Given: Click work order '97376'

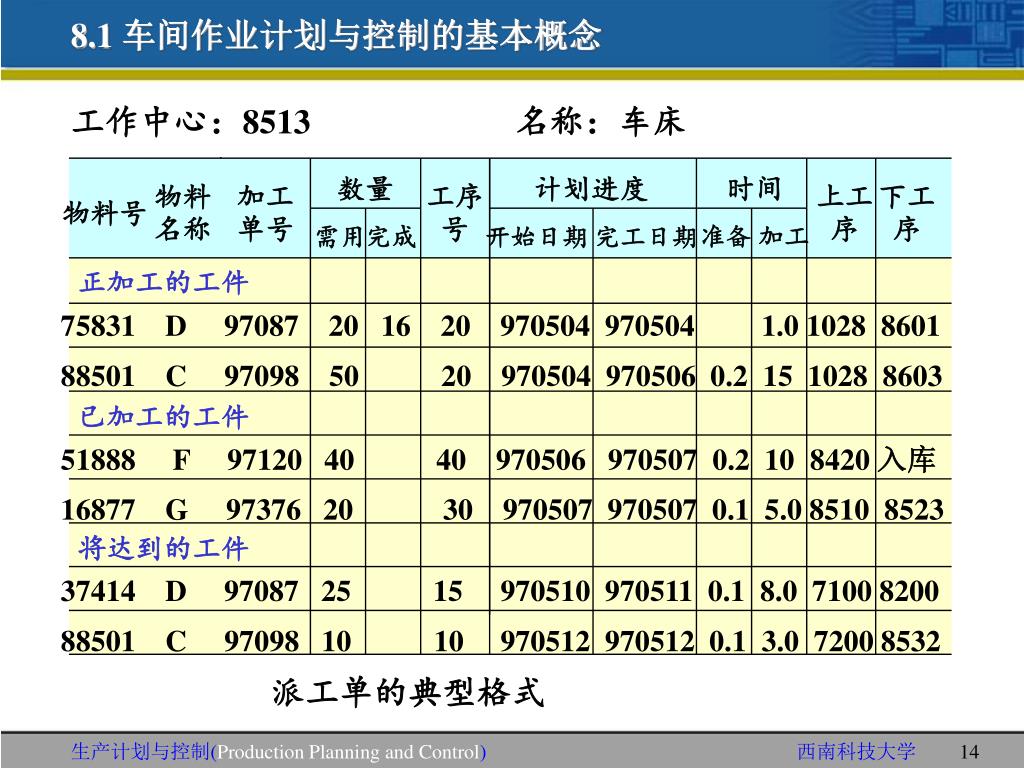Looking at the screenshot, I should [x=263, y=509].
